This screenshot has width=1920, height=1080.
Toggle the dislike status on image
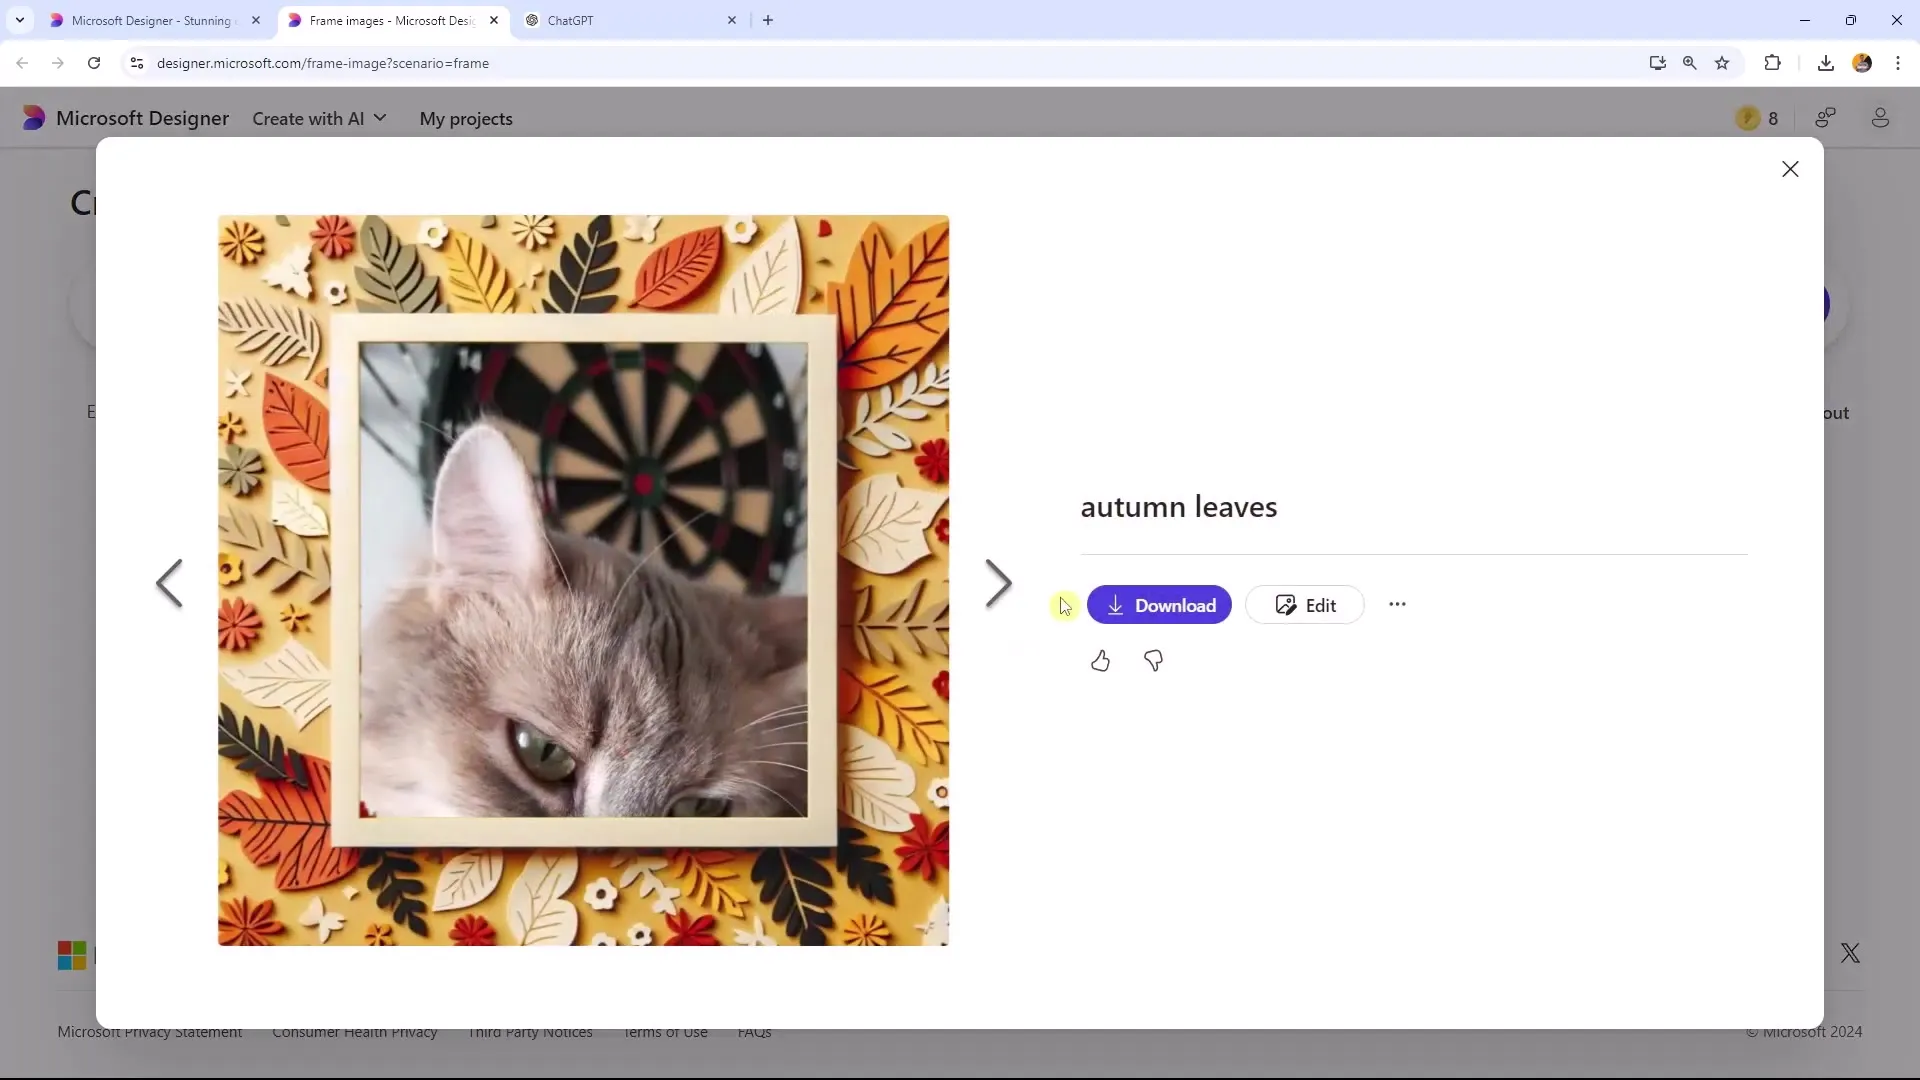point(1154,662)
